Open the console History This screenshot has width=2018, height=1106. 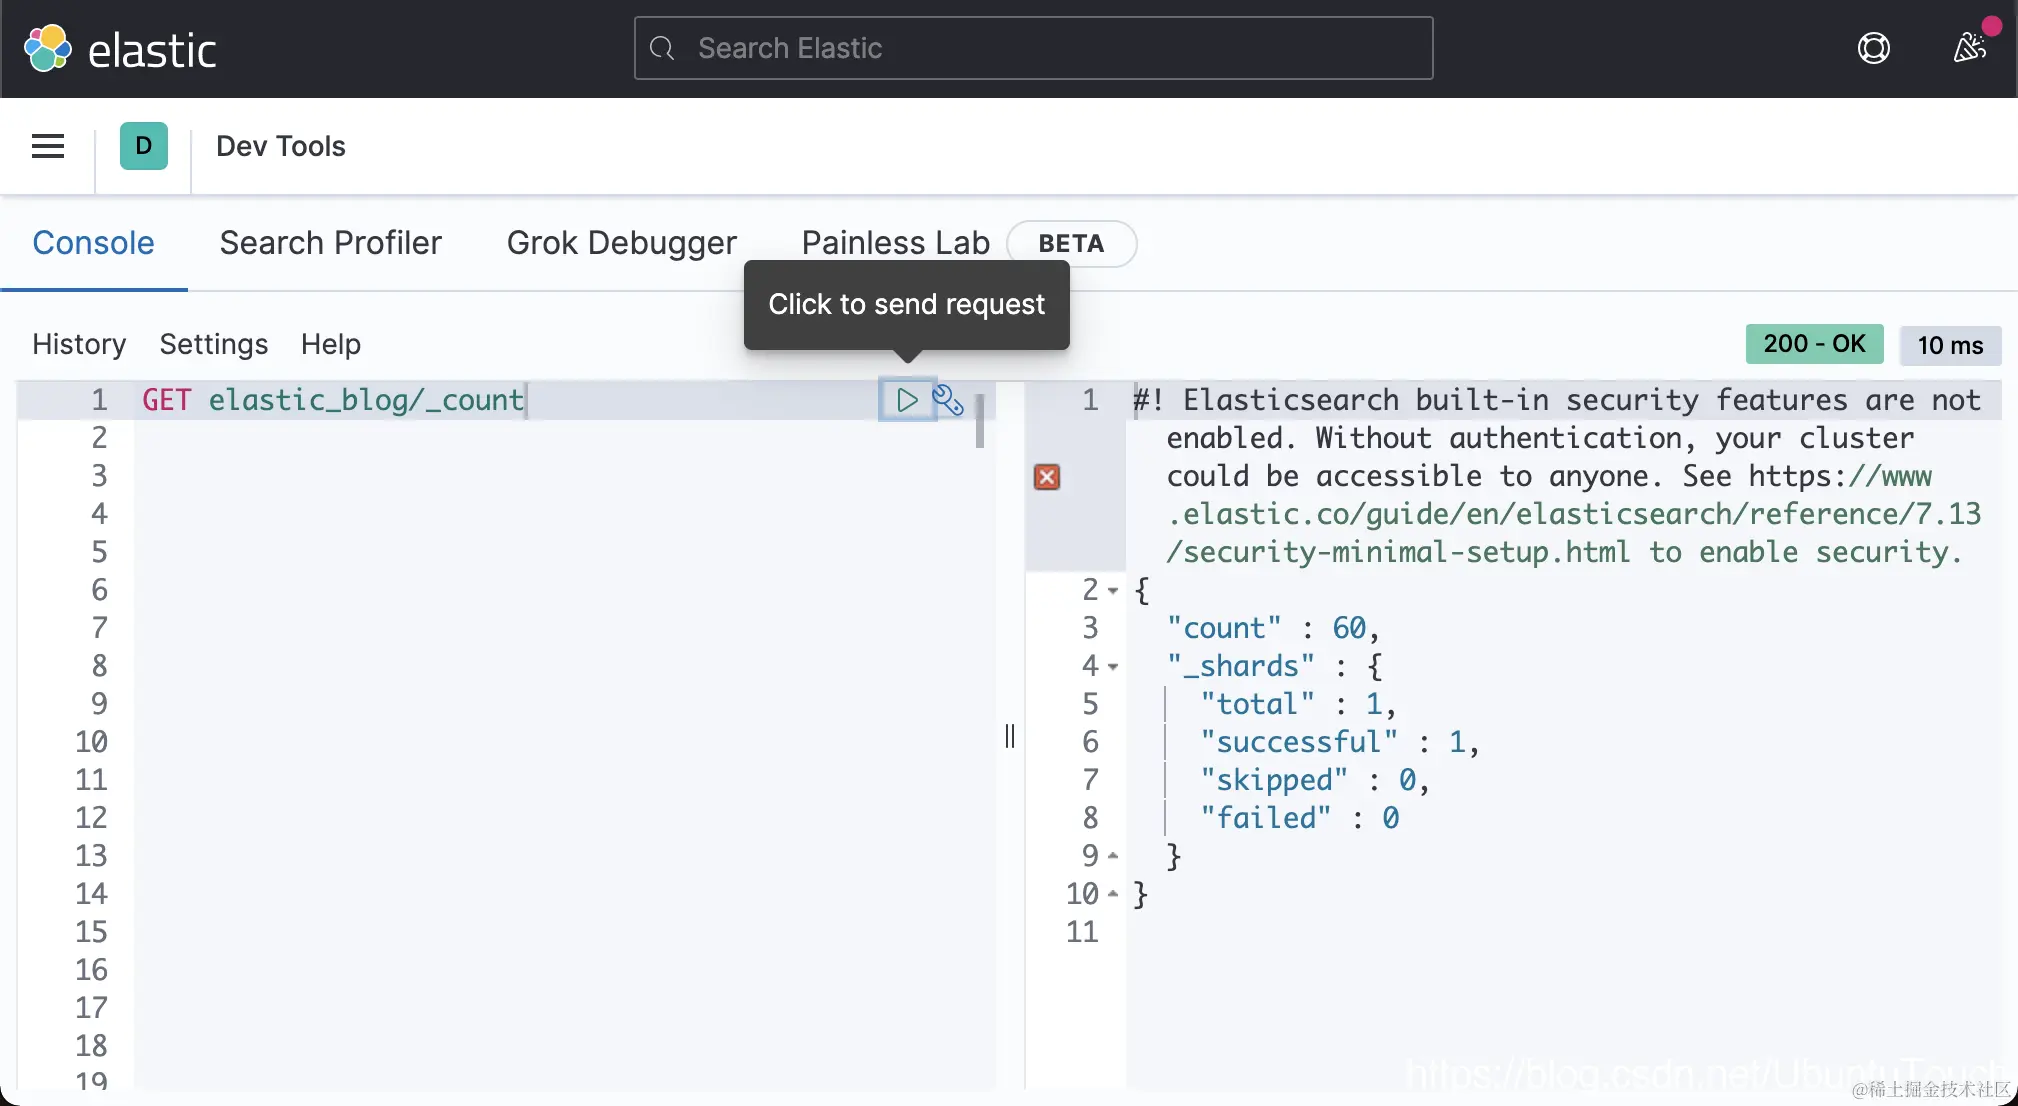coord(79,344)
